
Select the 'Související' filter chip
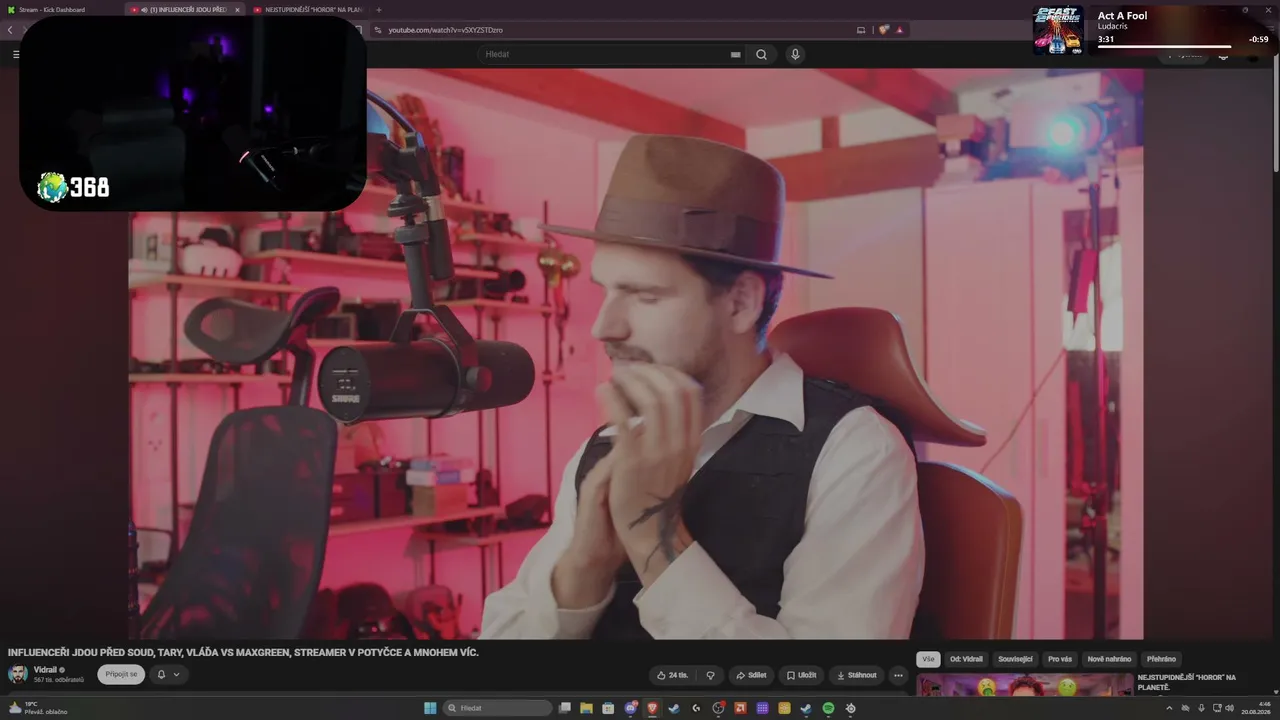click(x=1015, y=659)
